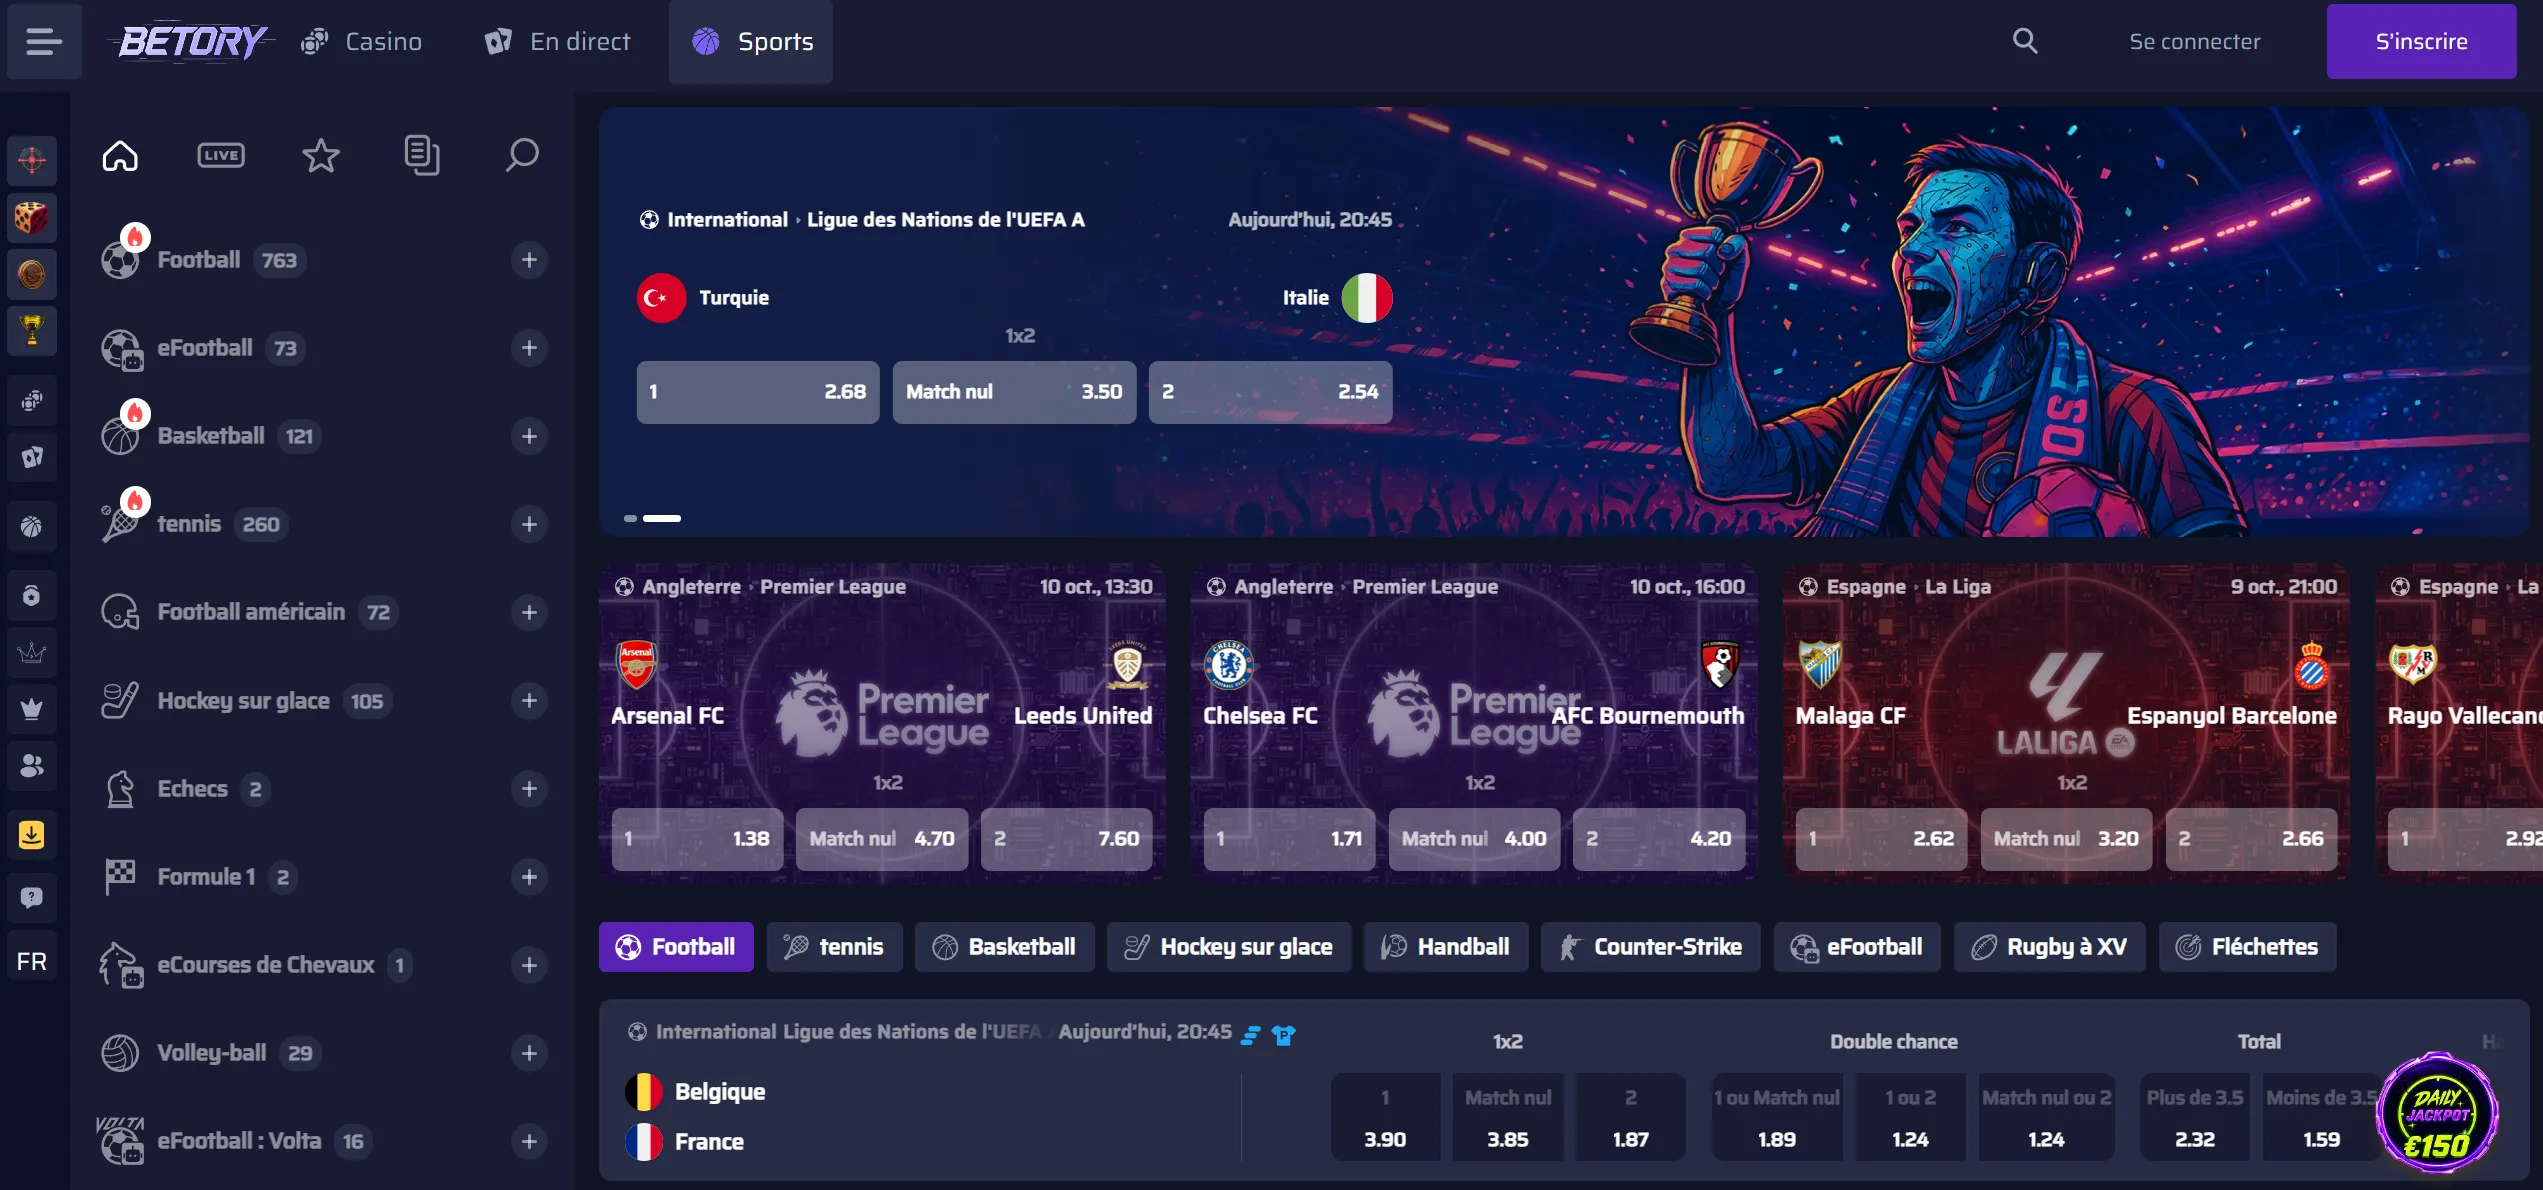The height and width of the screenshot is (1190, 2543).
Task: Open the En direct nav item
Action: (x=558, y=41)
